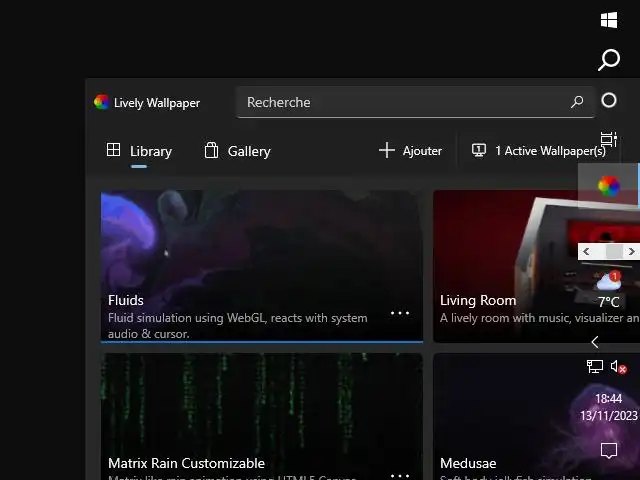Click the Gallery shopping bag icon
Screen dimensions: 640x480
tap(211, 150)
